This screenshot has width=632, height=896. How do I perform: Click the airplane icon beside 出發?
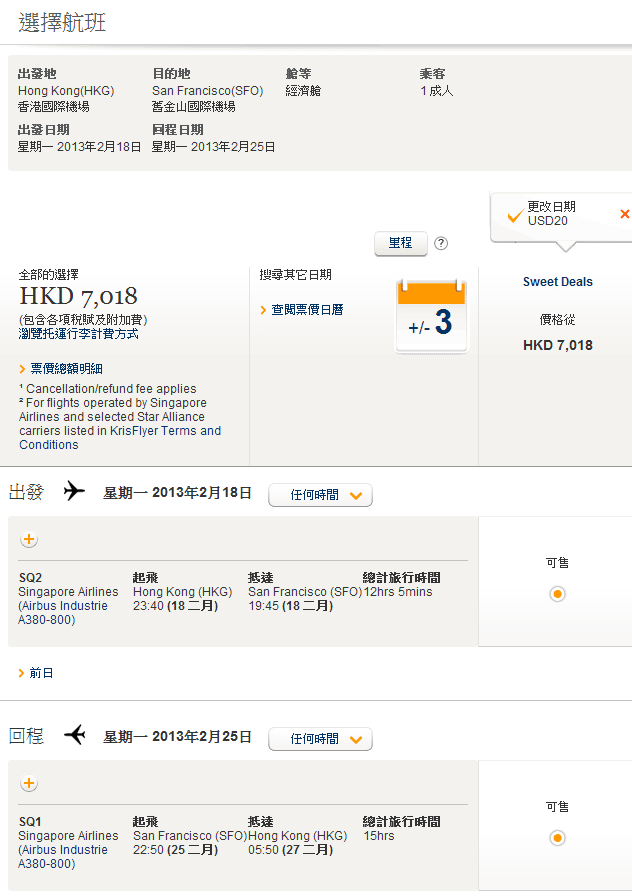tap(74, 492)
